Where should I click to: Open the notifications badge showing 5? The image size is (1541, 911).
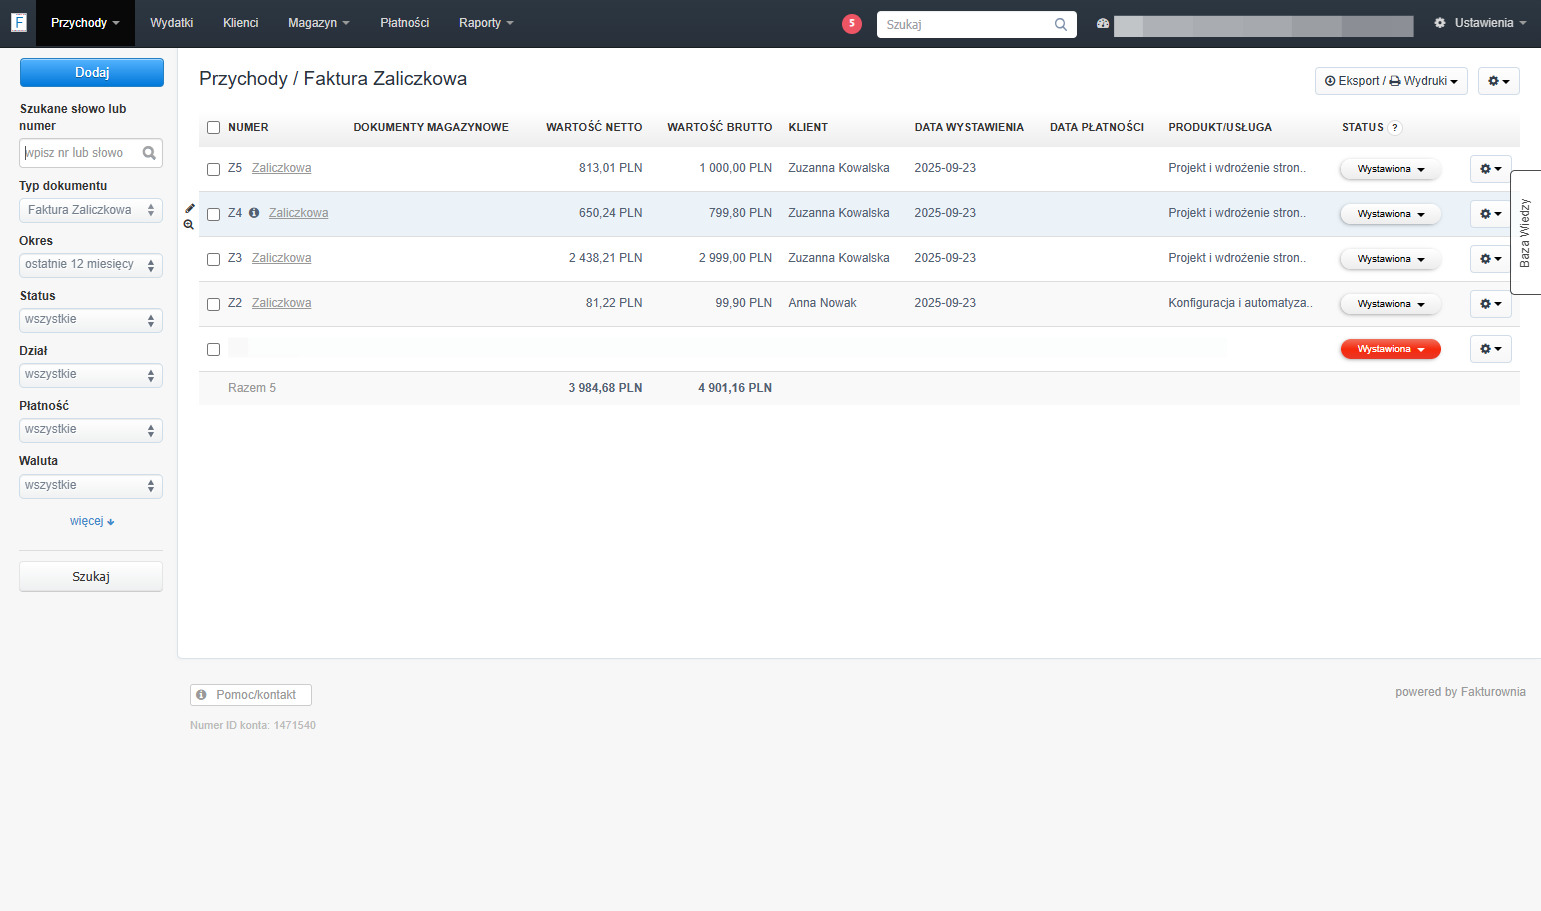pyautogui.click(x=852, y=23)
